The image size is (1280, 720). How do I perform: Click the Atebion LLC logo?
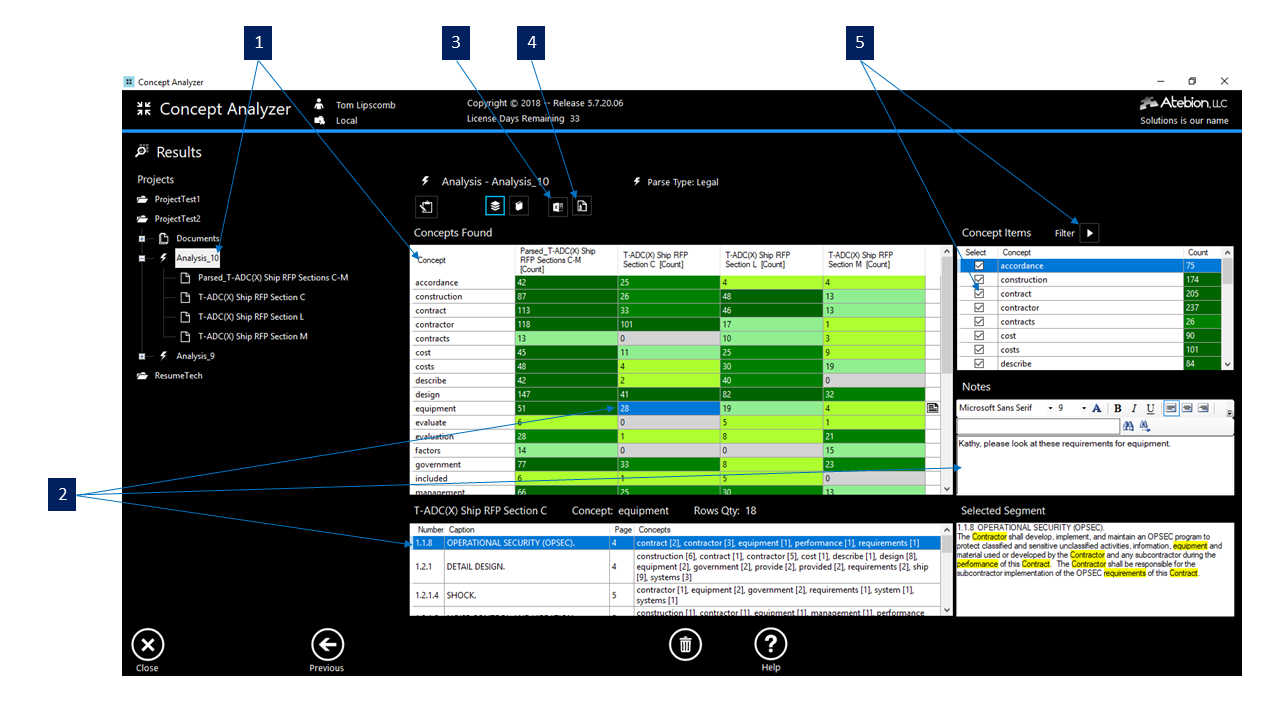(1183, 103)
